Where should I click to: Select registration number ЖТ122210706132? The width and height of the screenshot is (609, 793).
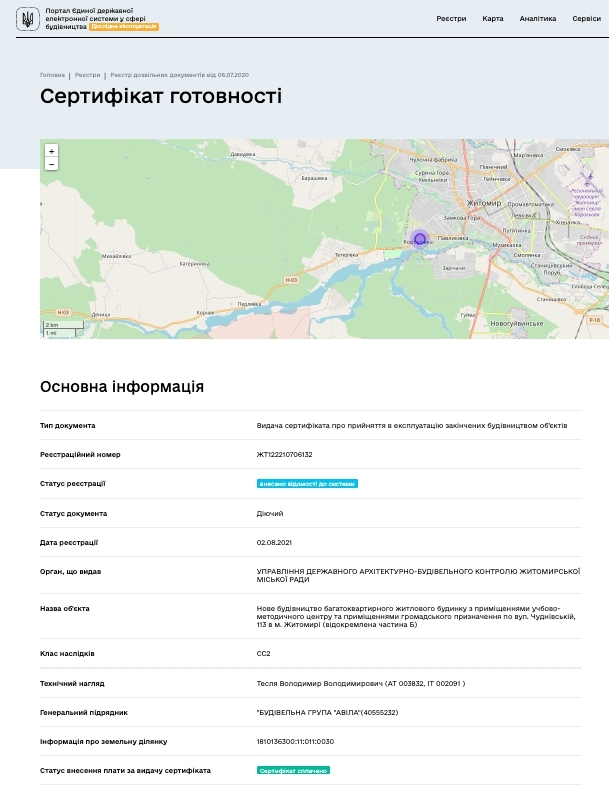coord(284,455)
